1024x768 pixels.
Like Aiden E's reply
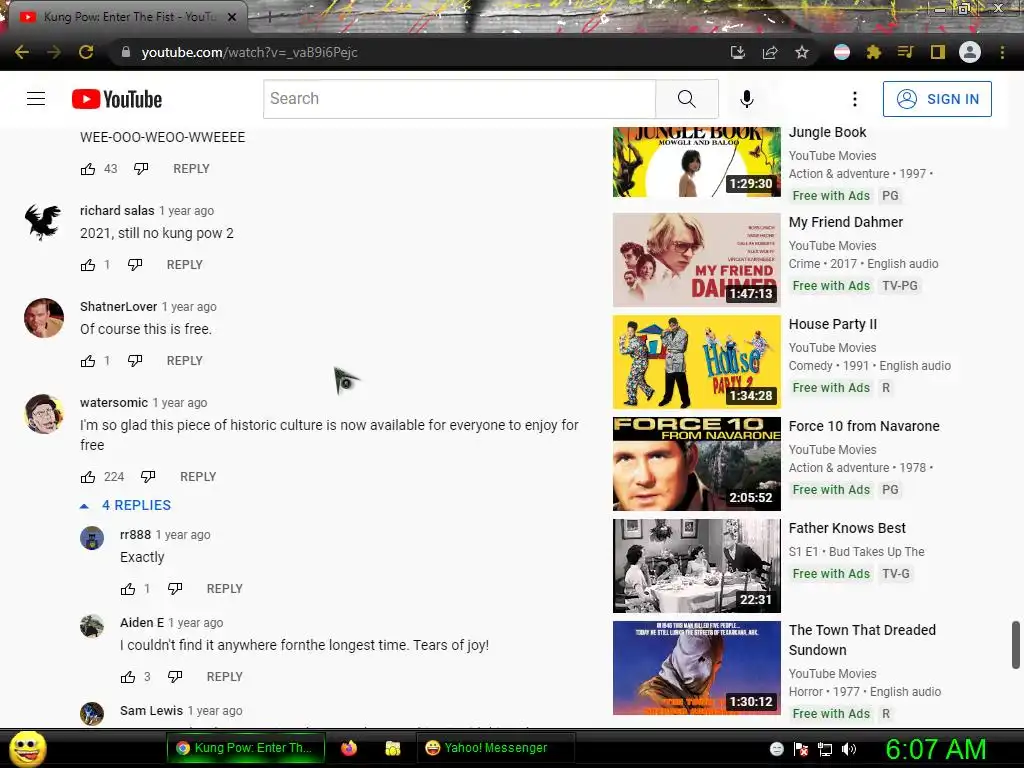point(128,677)
